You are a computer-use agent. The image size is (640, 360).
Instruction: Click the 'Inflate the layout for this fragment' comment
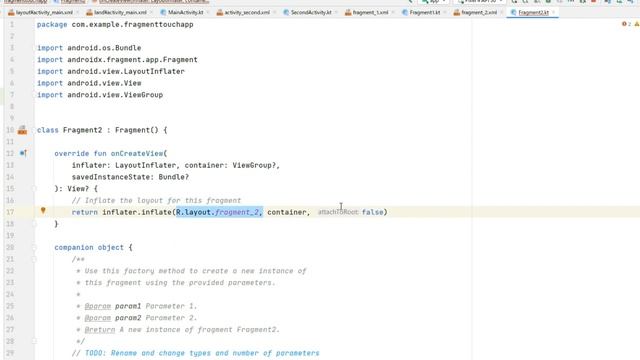[x=156, y=200]
